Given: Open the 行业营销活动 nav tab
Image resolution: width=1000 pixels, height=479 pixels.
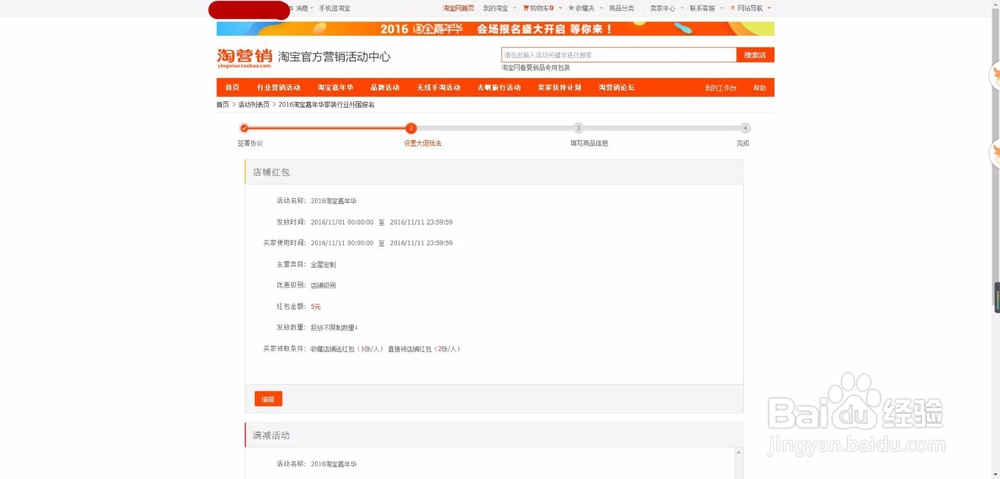Looking at the screenshot, I should pos(279,88).
